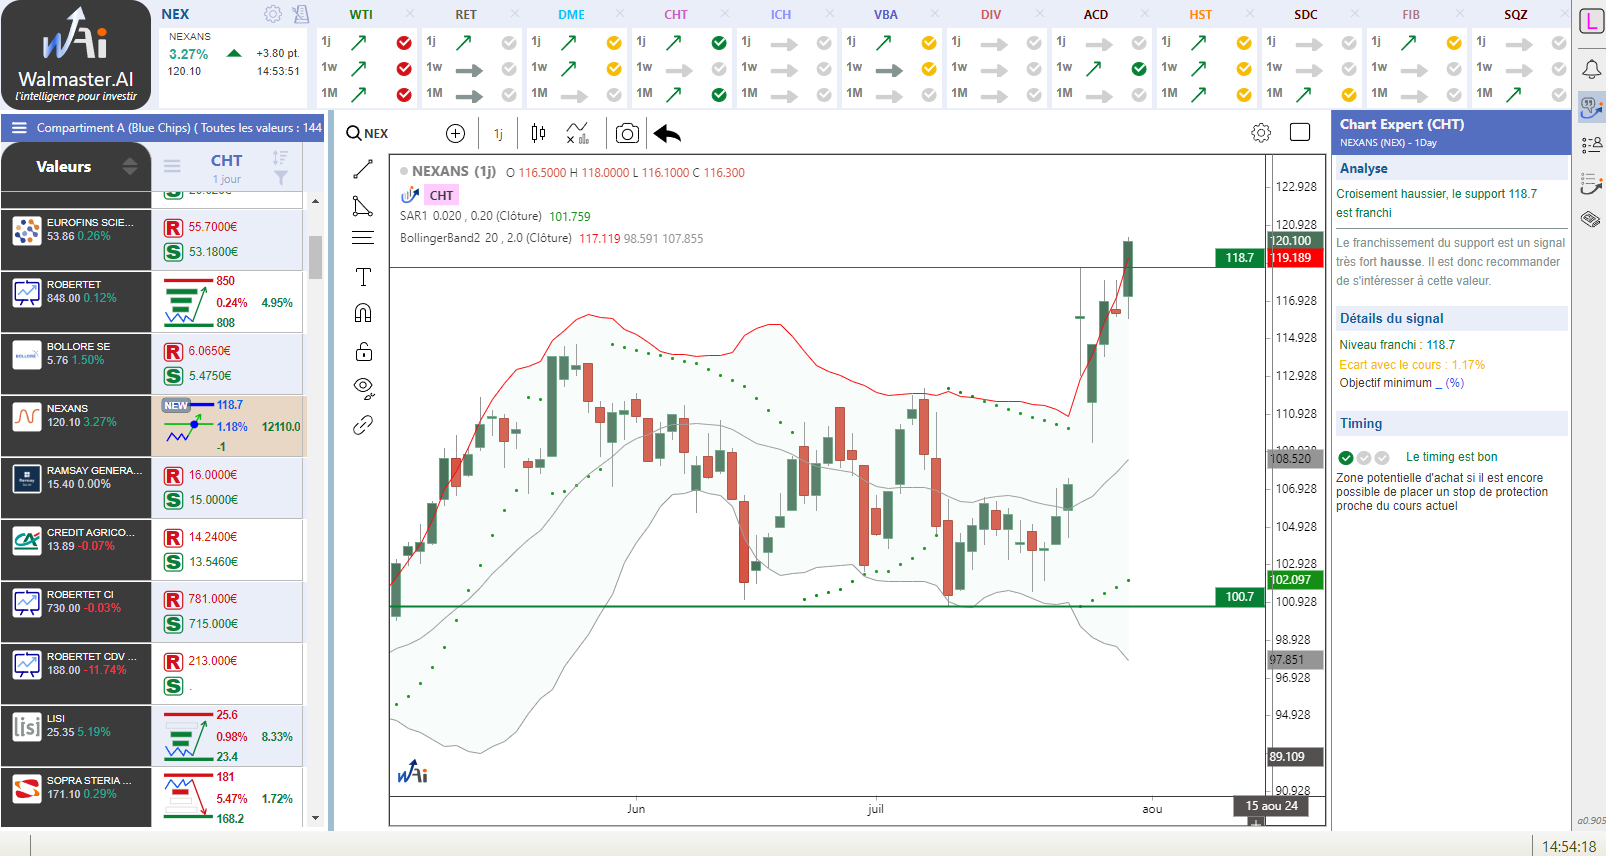Select the polyline pattern drawing tool

pyautogui.click(x=363, y=206)
